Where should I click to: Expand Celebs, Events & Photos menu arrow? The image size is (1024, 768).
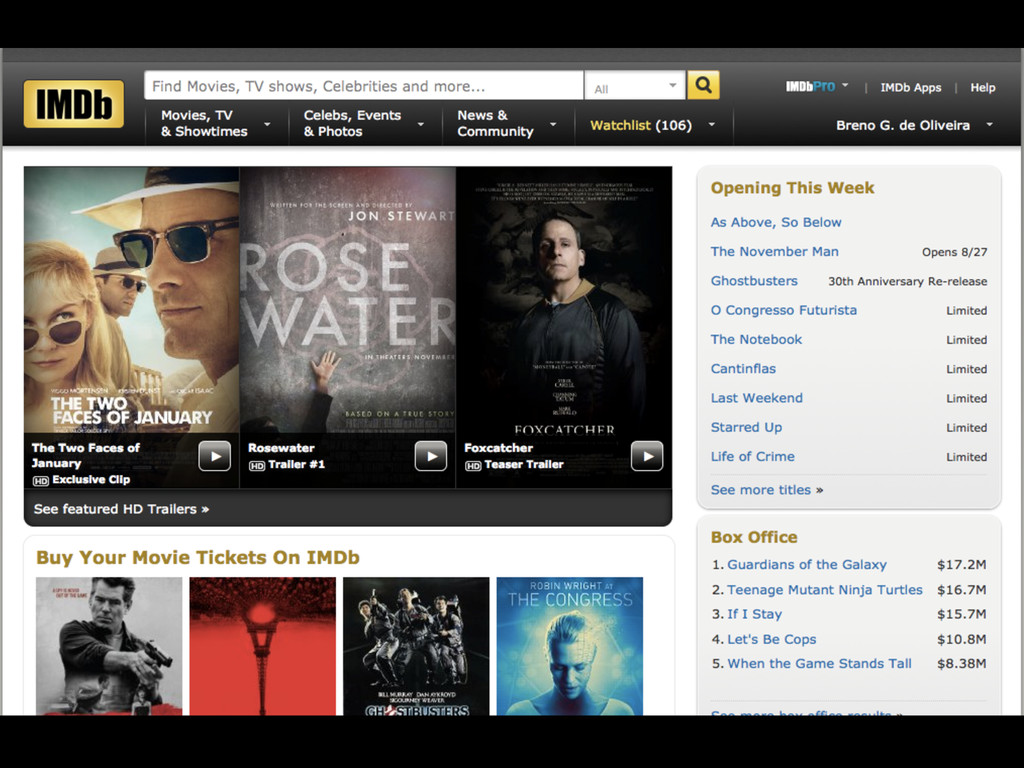click(x=421, y=123)
